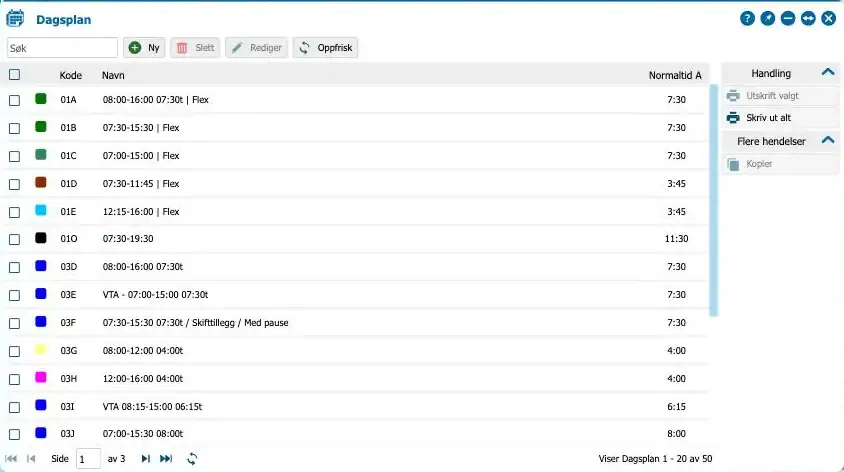Viewport: 844px width, 472px height.
Task: Sort by the Navn column header
Action: tap(113, 75)
